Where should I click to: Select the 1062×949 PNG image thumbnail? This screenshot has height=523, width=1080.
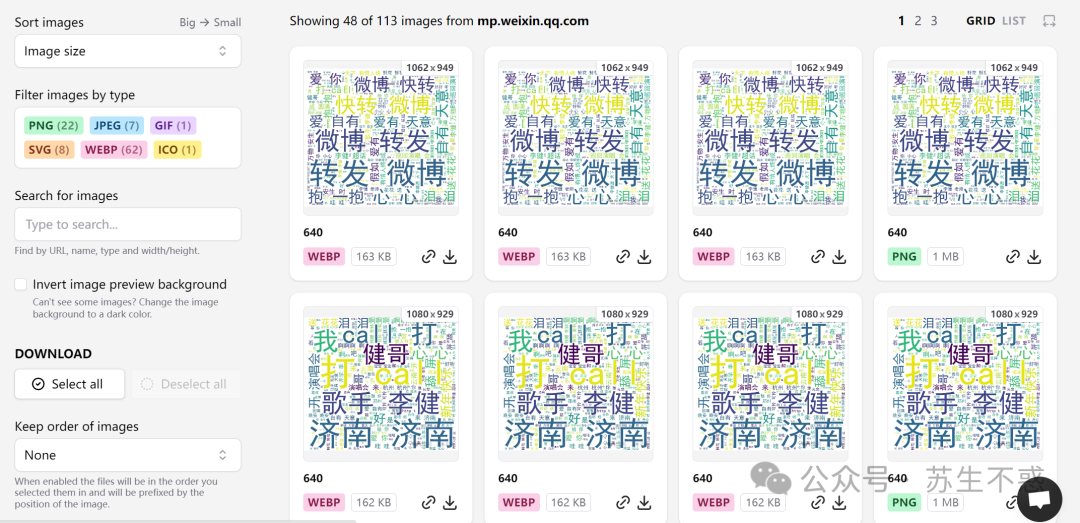[x=965, y=138]
